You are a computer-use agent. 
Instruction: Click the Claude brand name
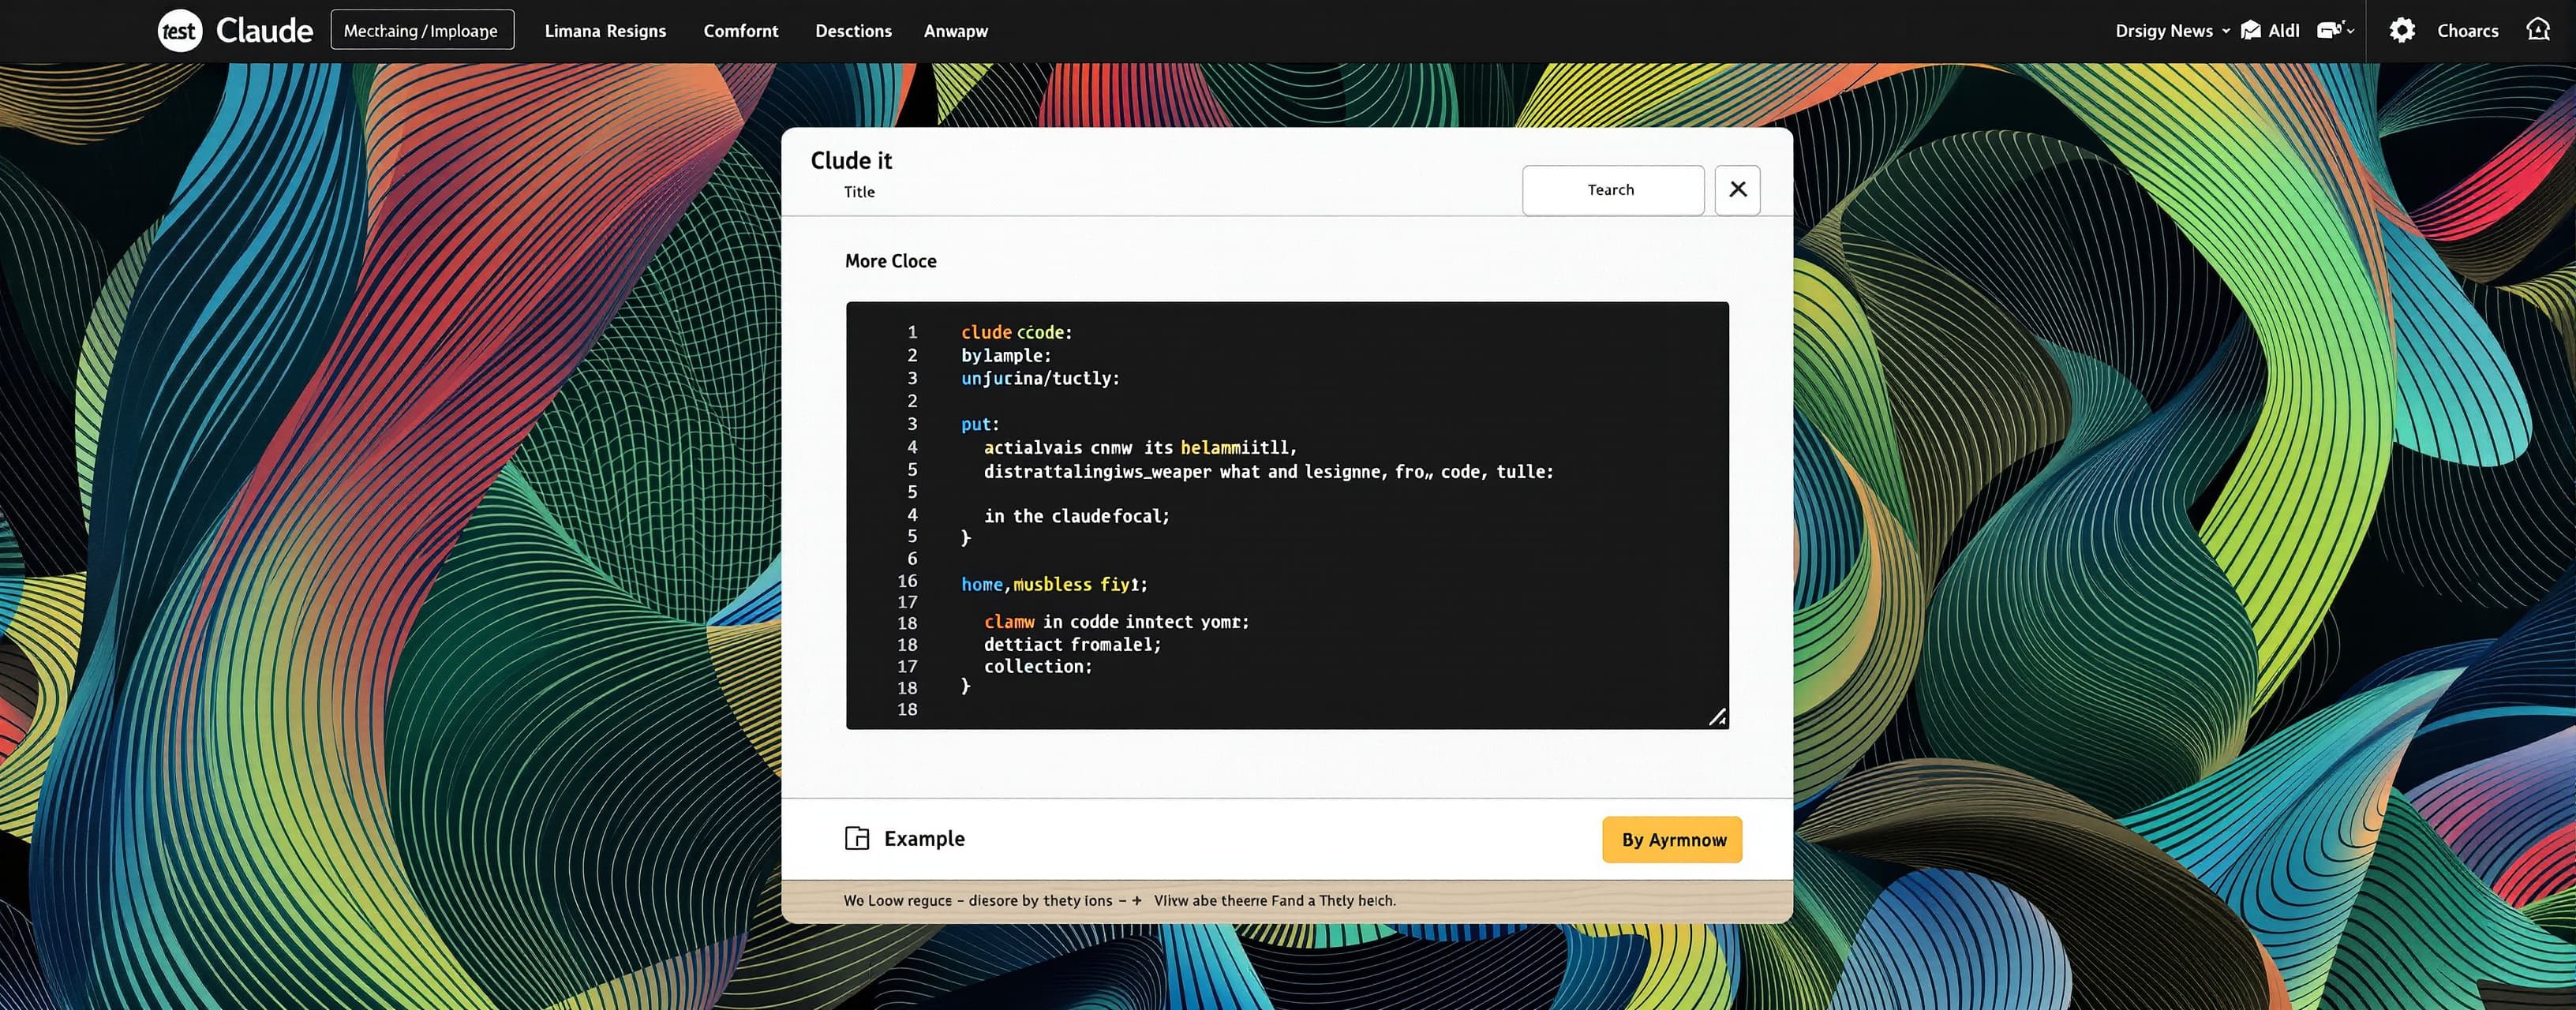click(264, 31)
